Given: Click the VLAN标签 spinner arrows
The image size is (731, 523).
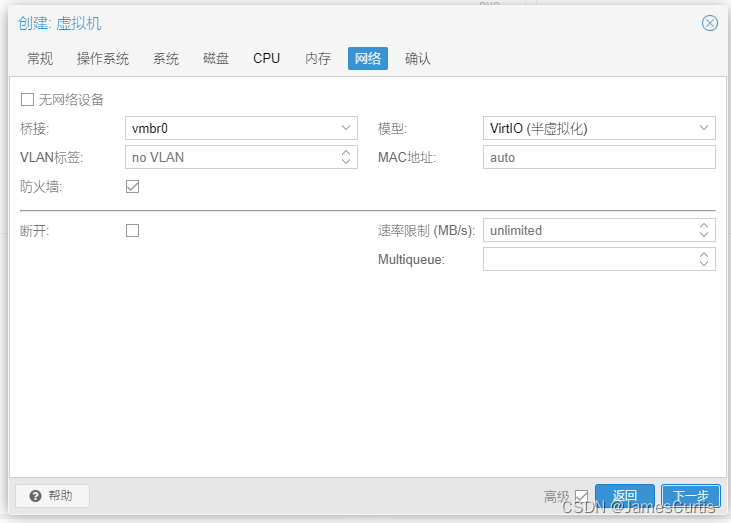Looking at the screenshot, I should pyautogui.click(x=345, y=157).
